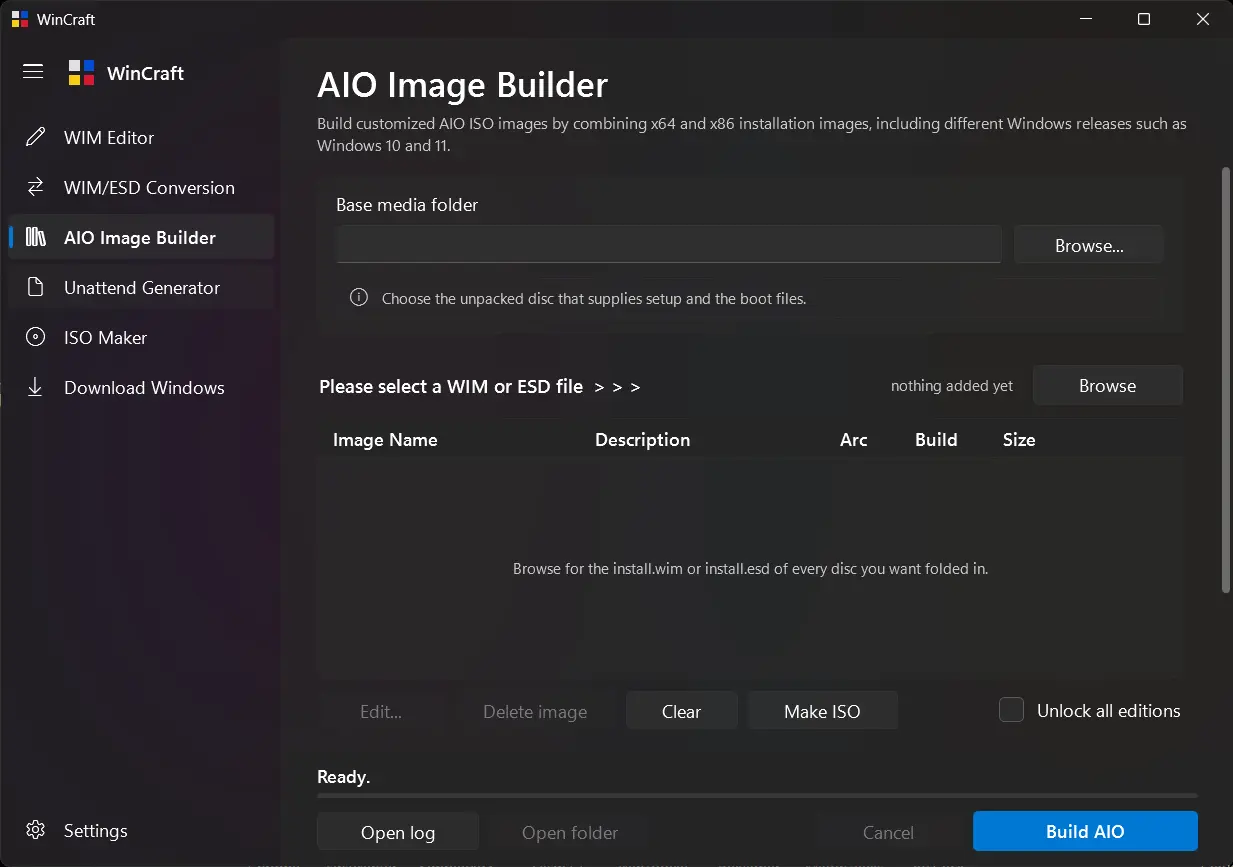
Task: Open the hamburger navigation menu
Action: coord(33,71)
